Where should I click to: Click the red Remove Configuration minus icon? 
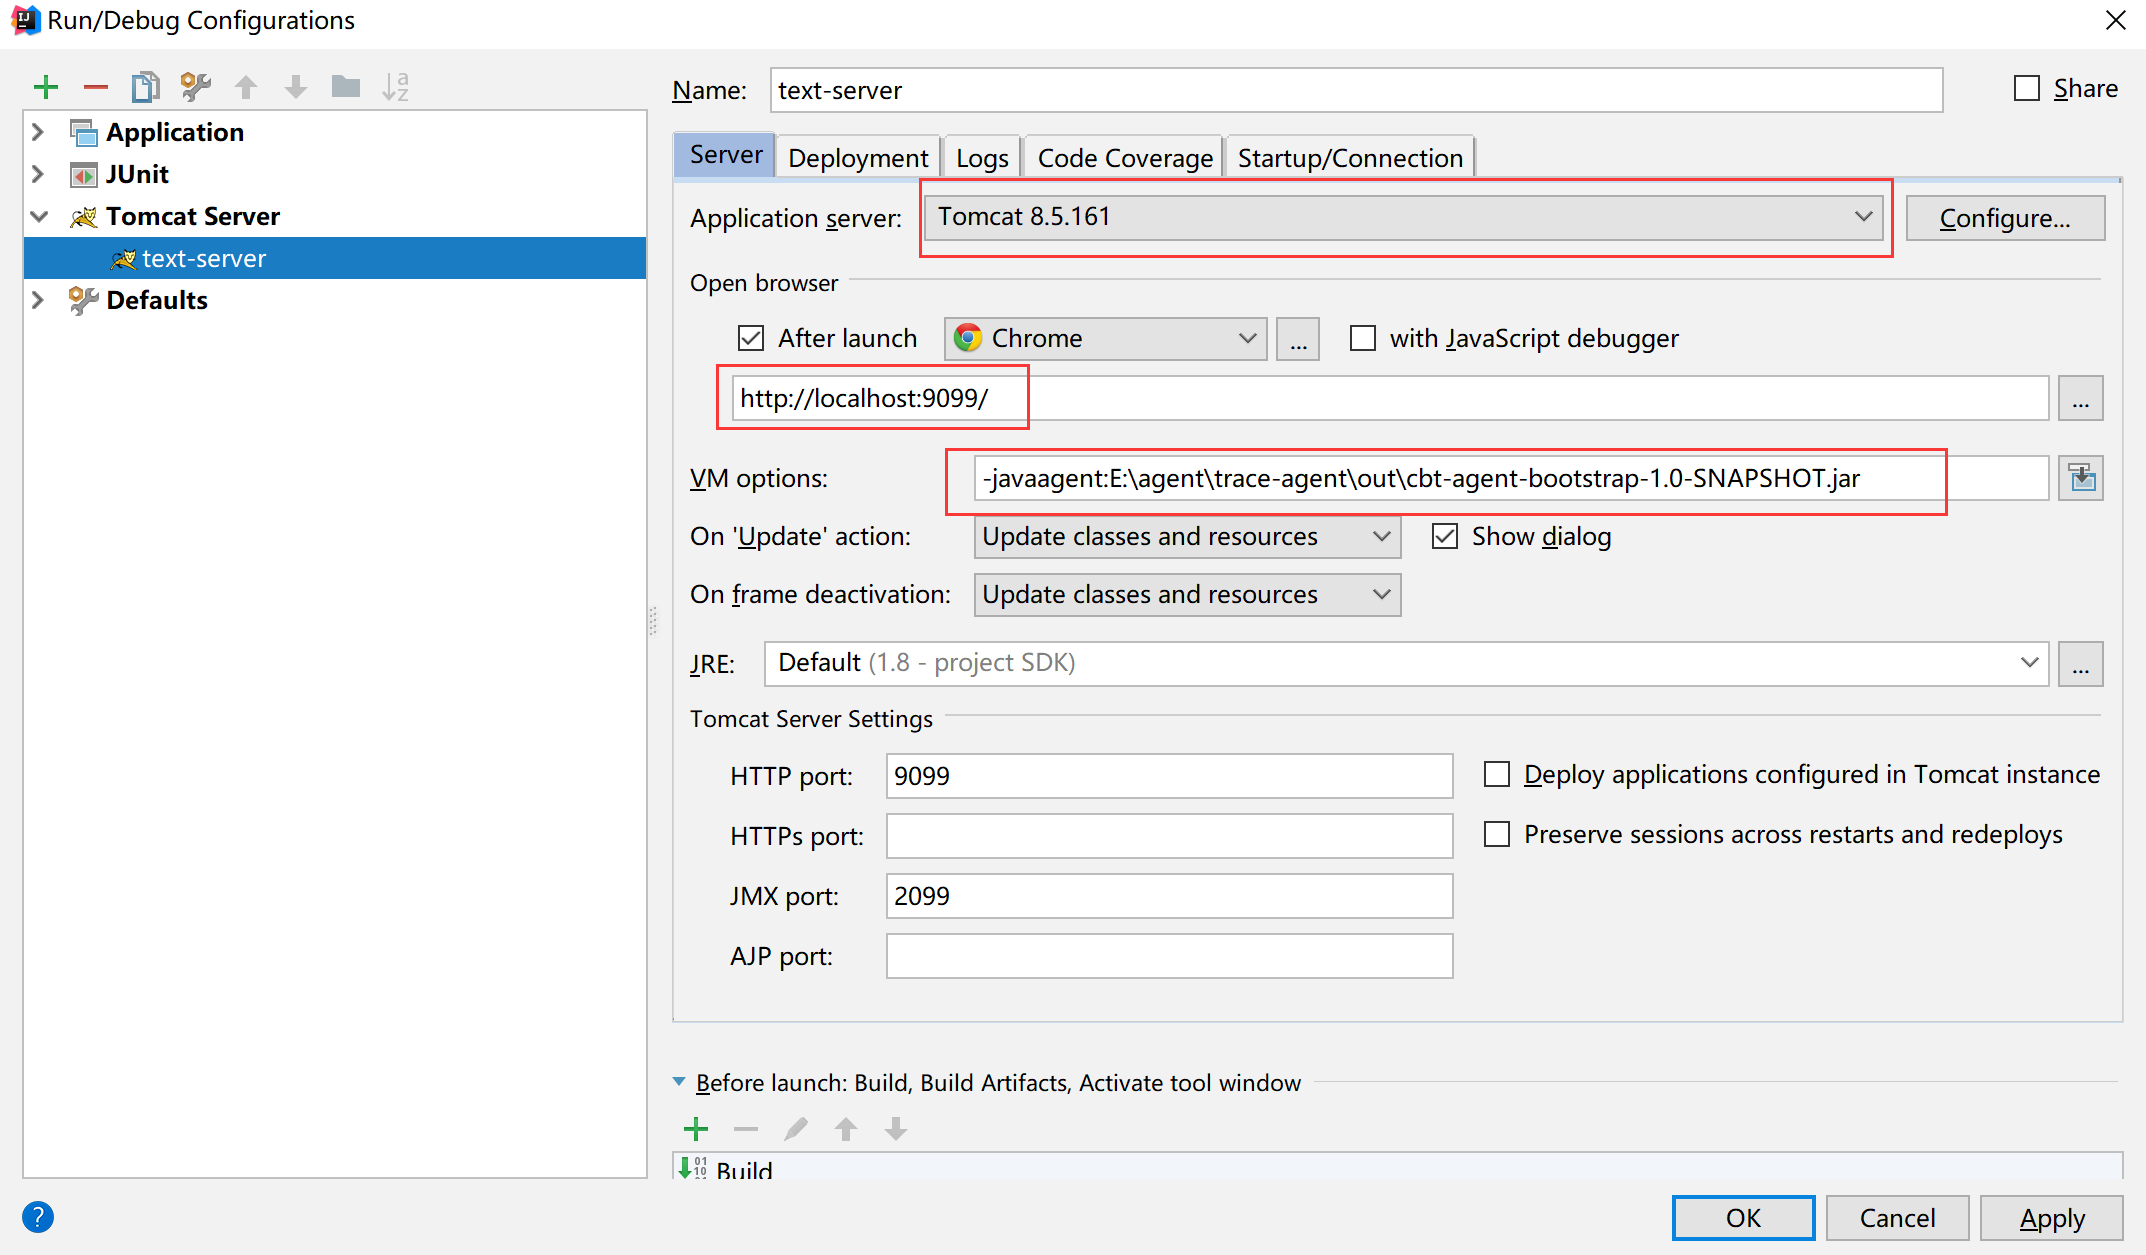pos(95,88)
